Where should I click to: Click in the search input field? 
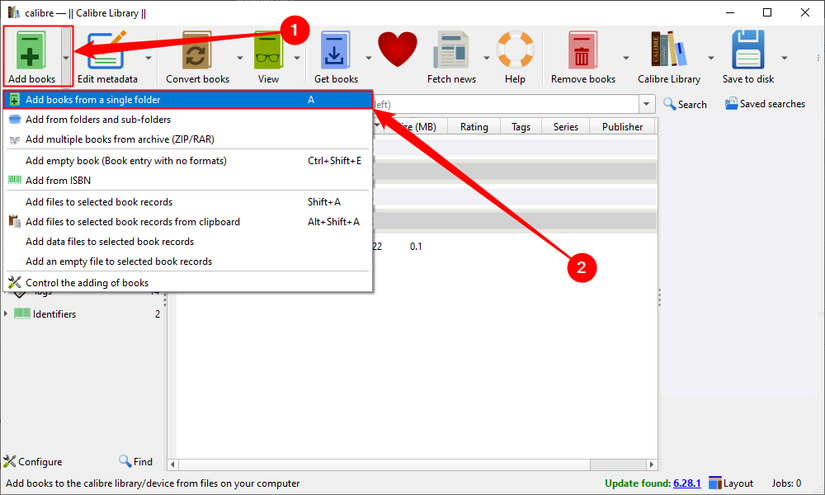(x=506, y=104)
